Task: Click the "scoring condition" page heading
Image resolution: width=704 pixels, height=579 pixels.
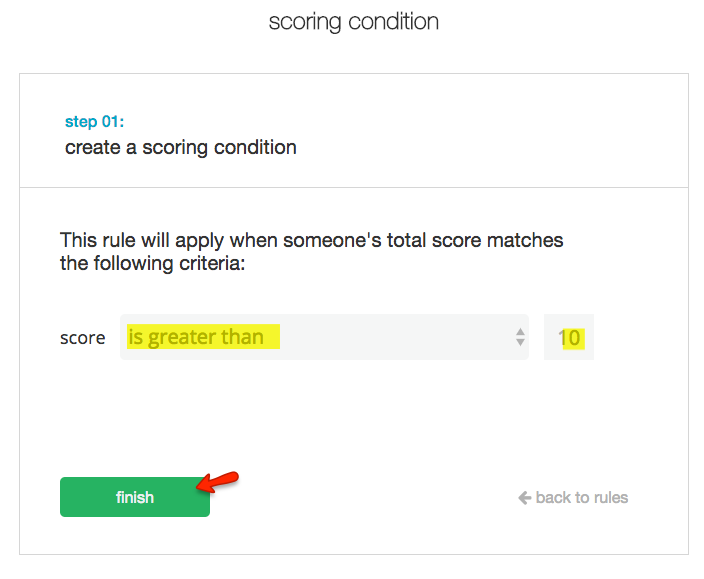Action: pyautogui.click(x=353, y=21)
